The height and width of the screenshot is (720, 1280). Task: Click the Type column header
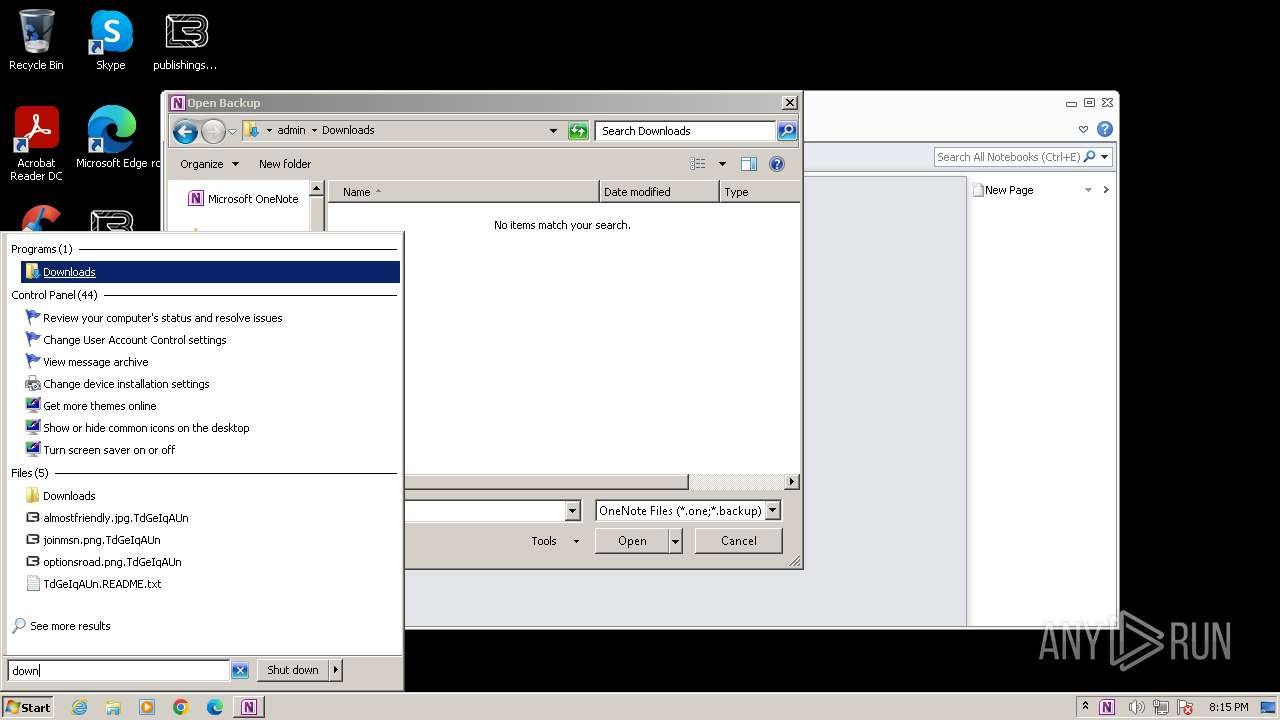(x=759, y=192)
